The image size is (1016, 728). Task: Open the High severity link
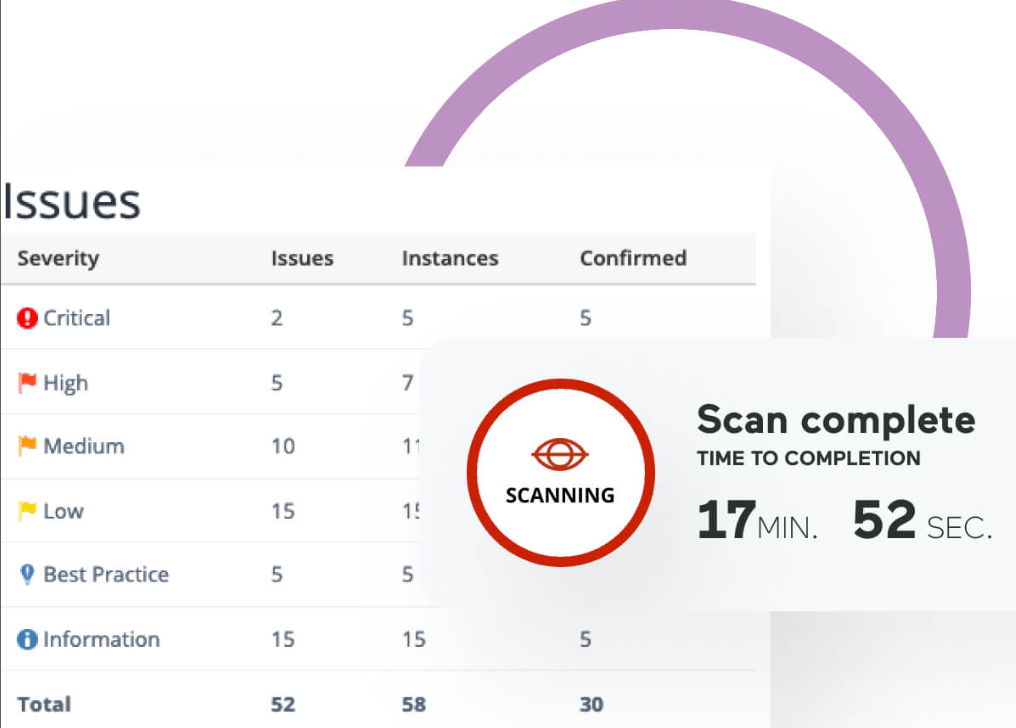point(65,383)
